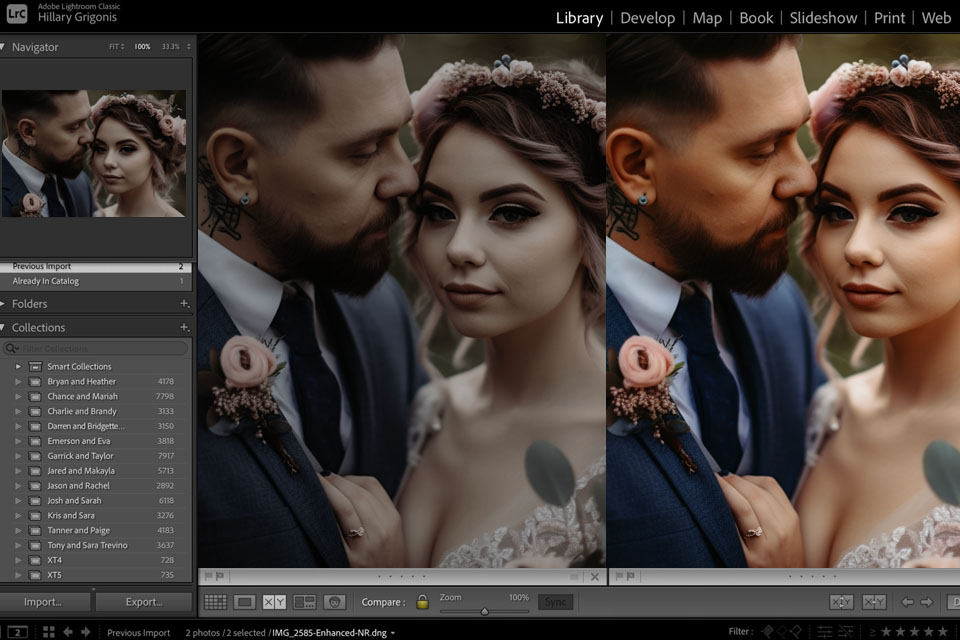
Task: Flag the right photo as a pick
Action: [619, 576]
